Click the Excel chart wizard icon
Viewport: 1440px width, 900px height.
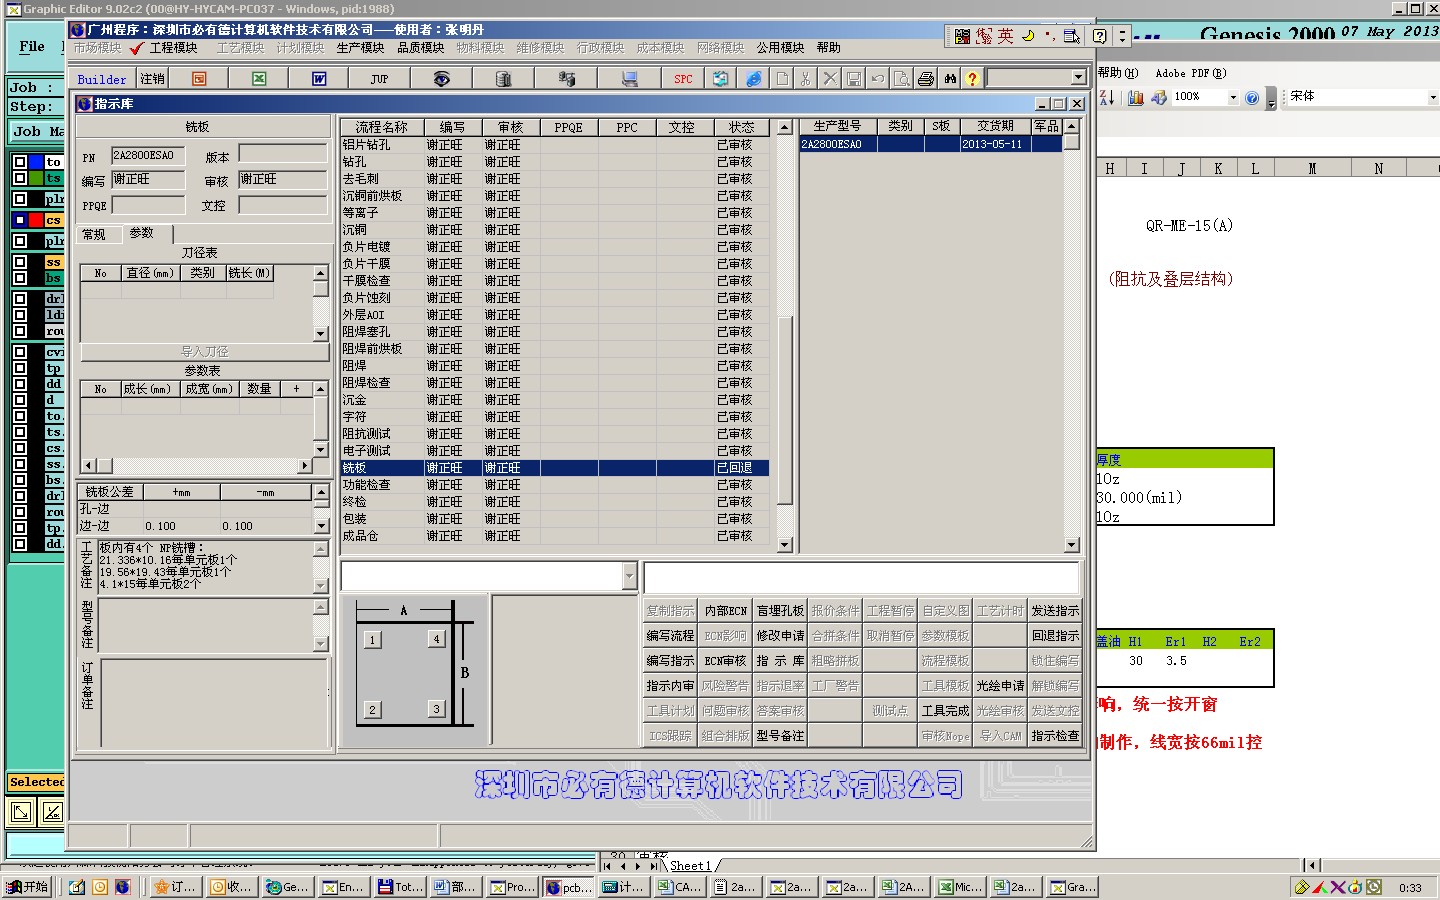point(1136,97)
